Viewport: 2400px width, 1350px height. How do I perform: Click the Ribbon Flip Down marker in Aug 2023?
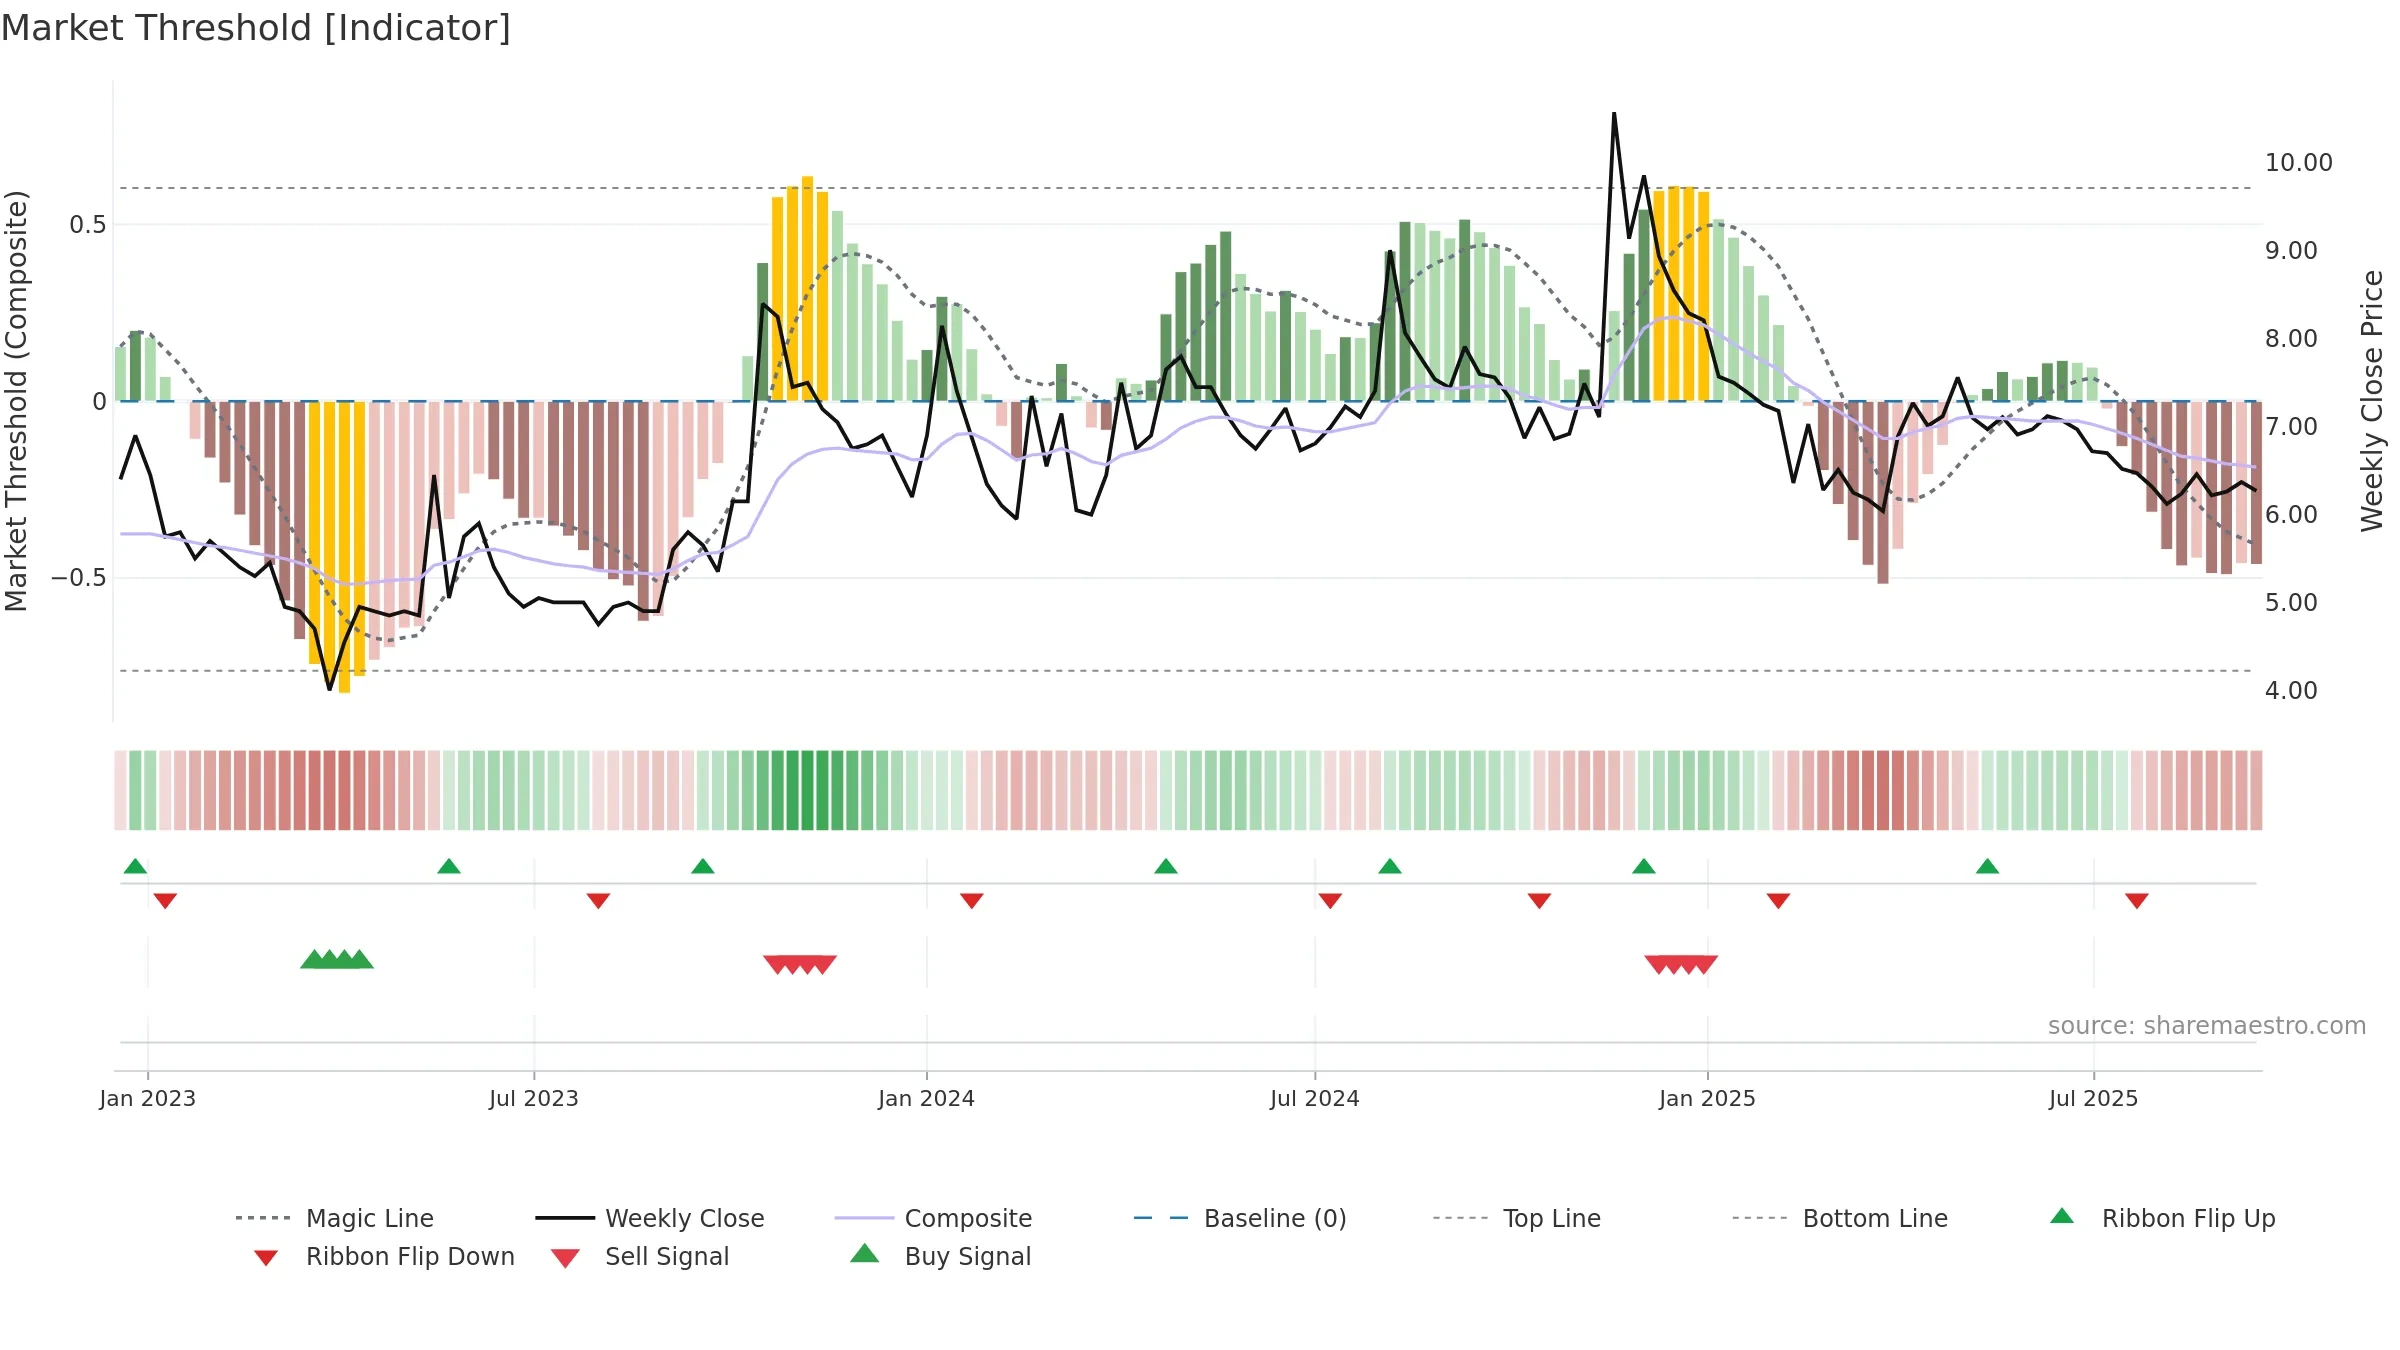pyautogui.click(x=598, y=901)
